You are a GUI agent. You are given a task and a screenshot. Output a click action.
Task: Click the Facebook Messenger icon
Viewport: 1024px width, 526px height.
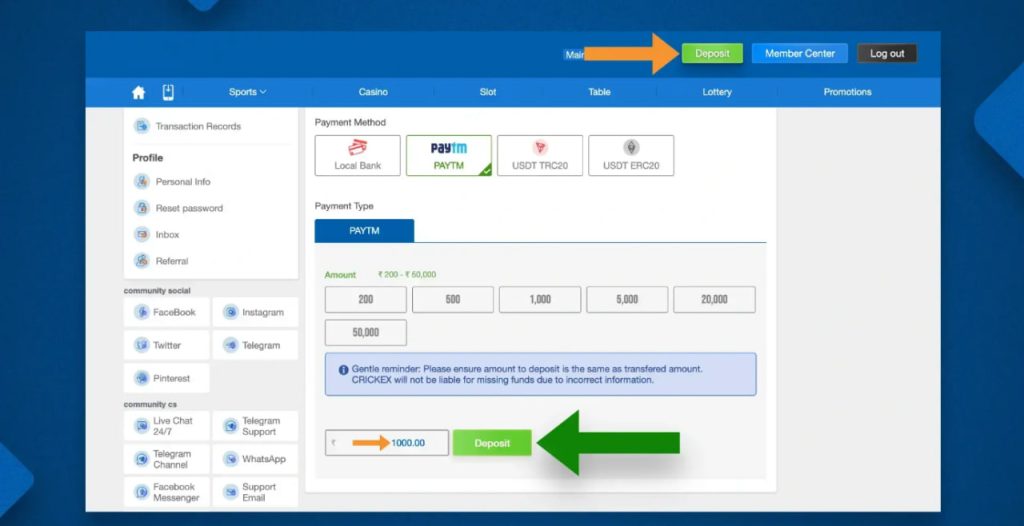coord(142,492)
